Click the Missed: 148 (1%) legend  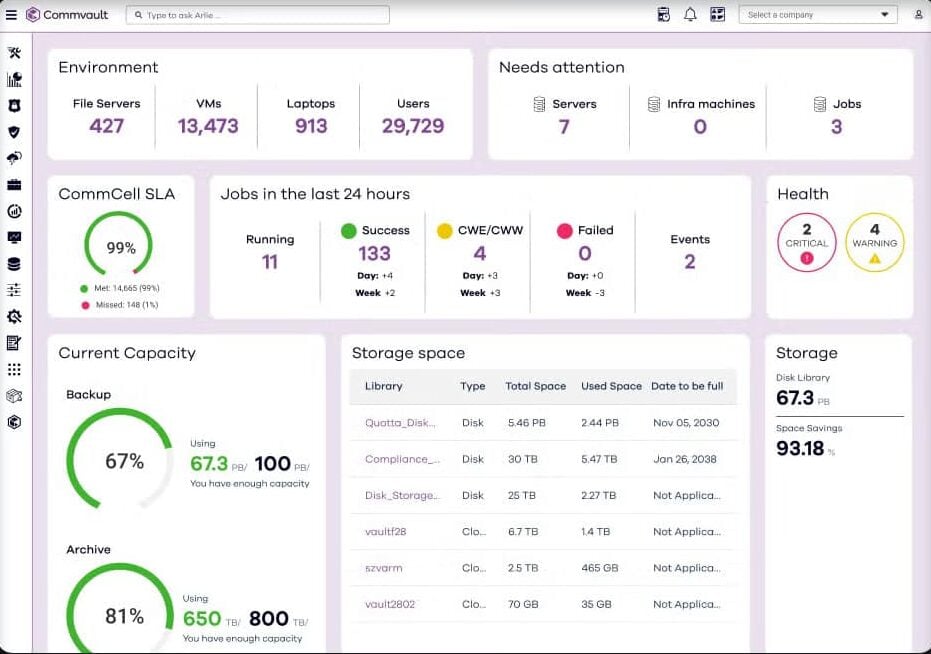click(x=120, y=305)
